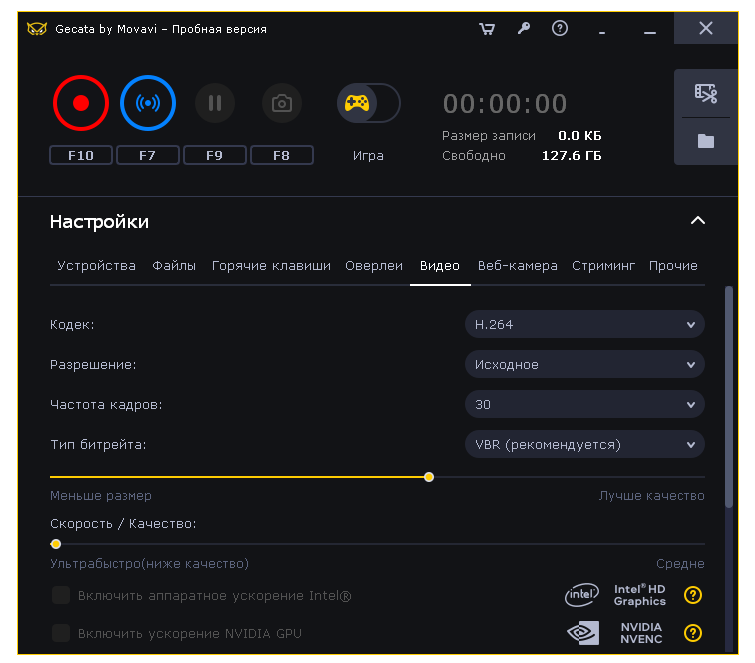Click the 127.6 ГБ free space value
Screen dimensions: 755x663
(x=572, y=156)
